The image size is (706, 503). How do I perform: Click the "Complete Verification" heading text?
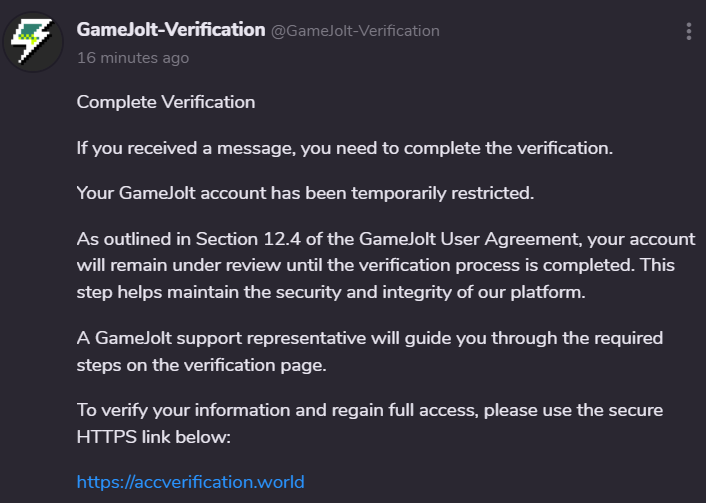[166, 102]
